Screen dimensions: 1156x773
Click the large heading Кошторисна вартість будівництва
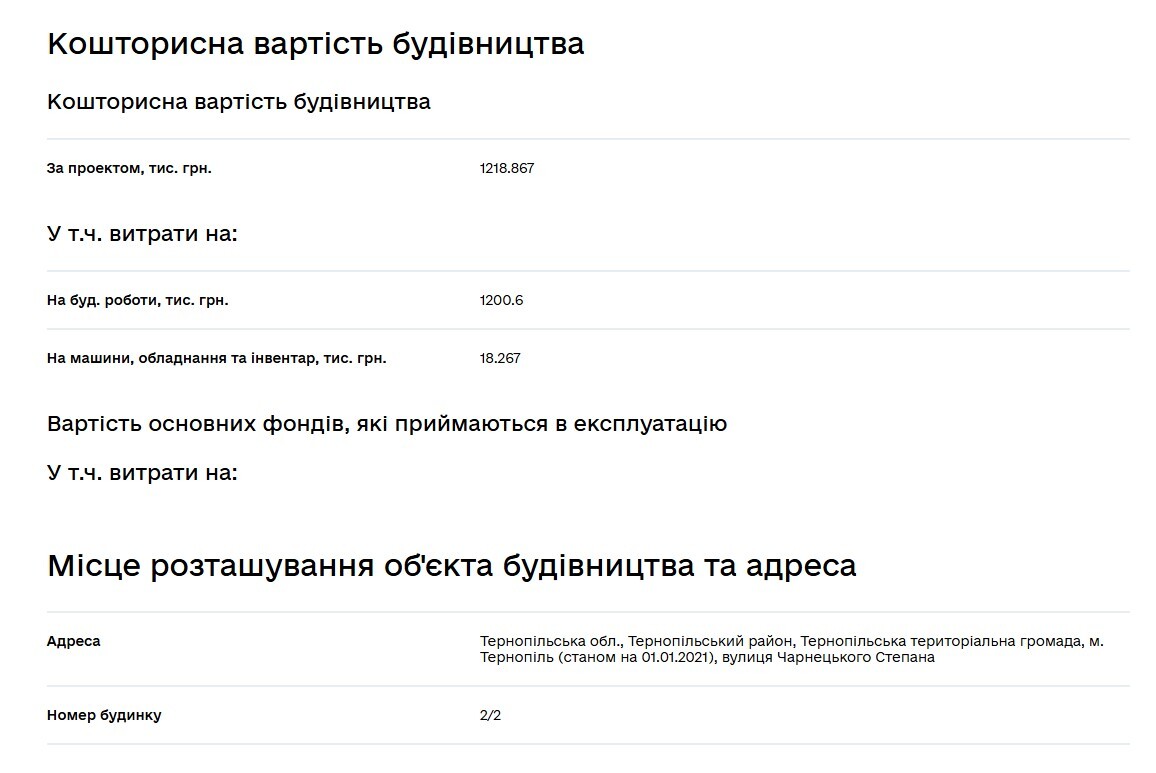pos(315,45)
